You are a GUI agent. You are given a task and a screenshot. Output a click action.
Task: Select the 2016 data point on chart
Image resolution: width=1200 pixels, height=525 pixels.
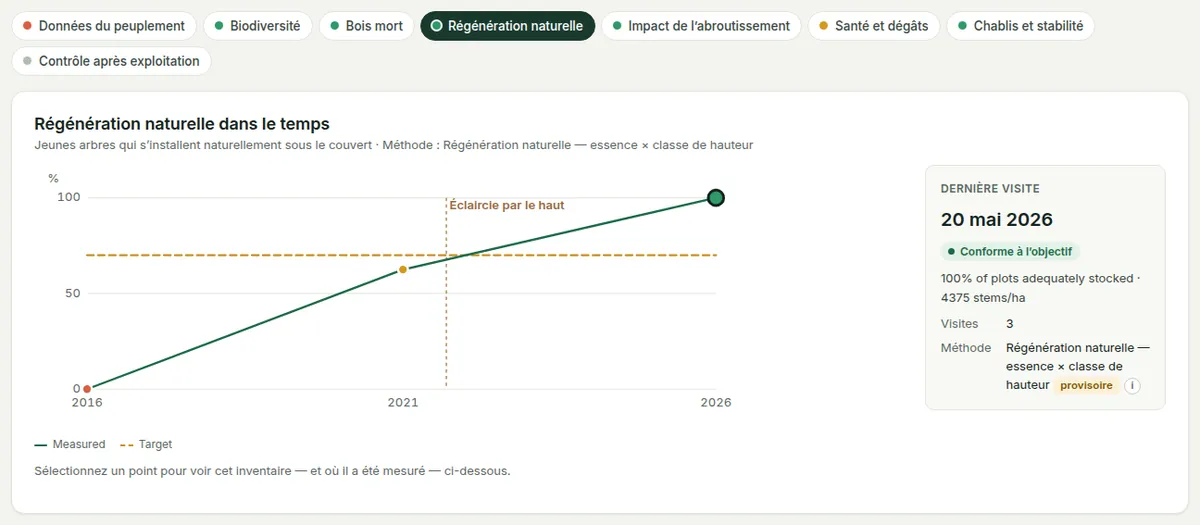pyautogui.click(x=87, y=389)
